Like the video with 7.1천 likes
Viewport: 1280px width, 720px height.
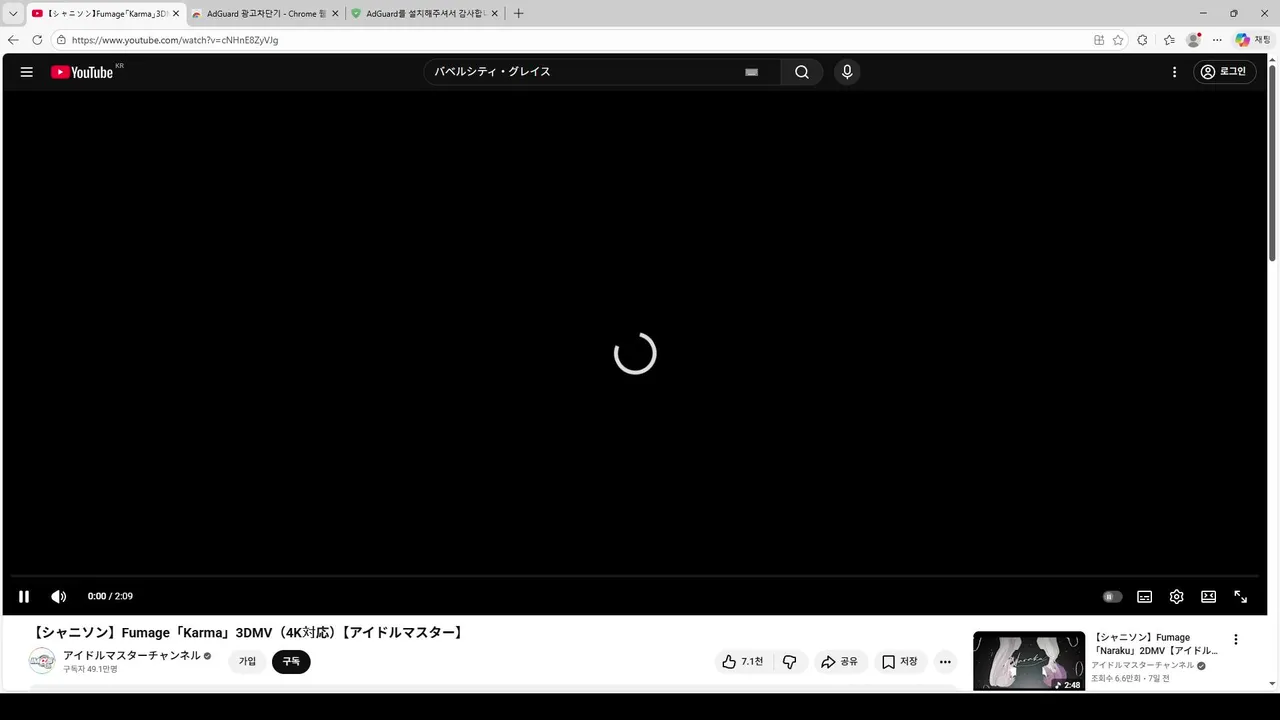742,662
